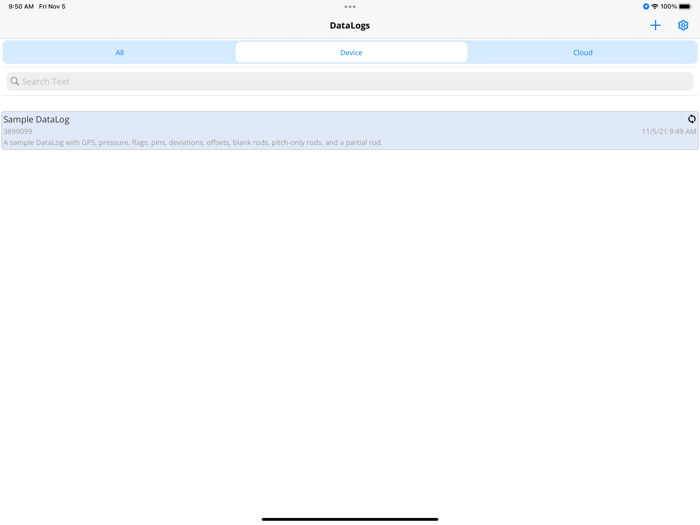Add a new DataLog with plus icon
700x525 pixels.
pyautogui.click(x=655, y=25)
